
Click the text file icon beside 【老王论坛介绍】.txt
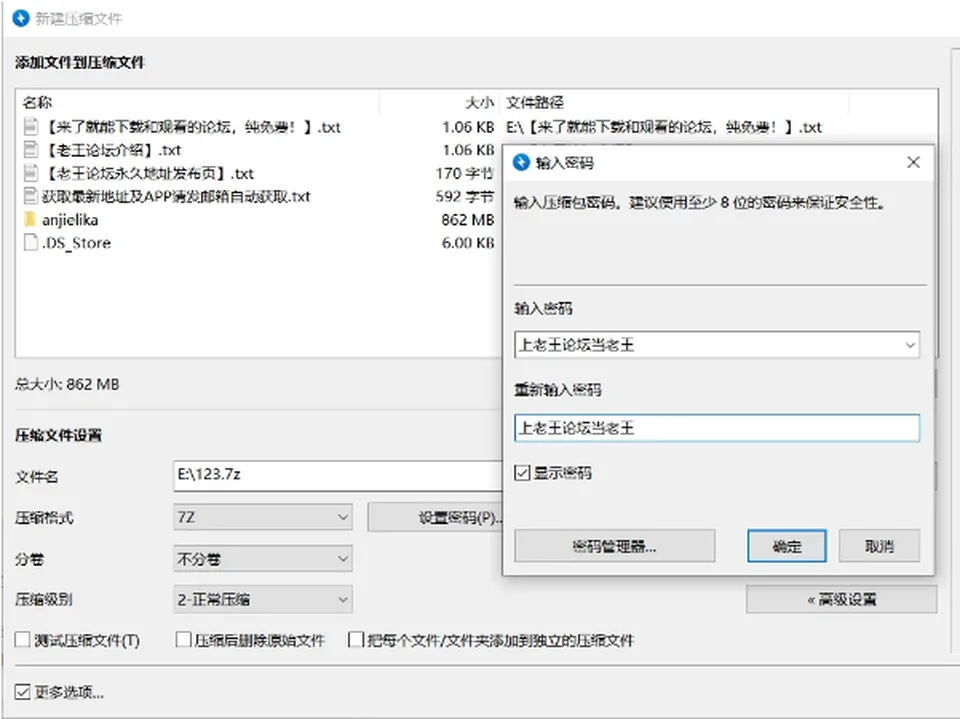30,150
